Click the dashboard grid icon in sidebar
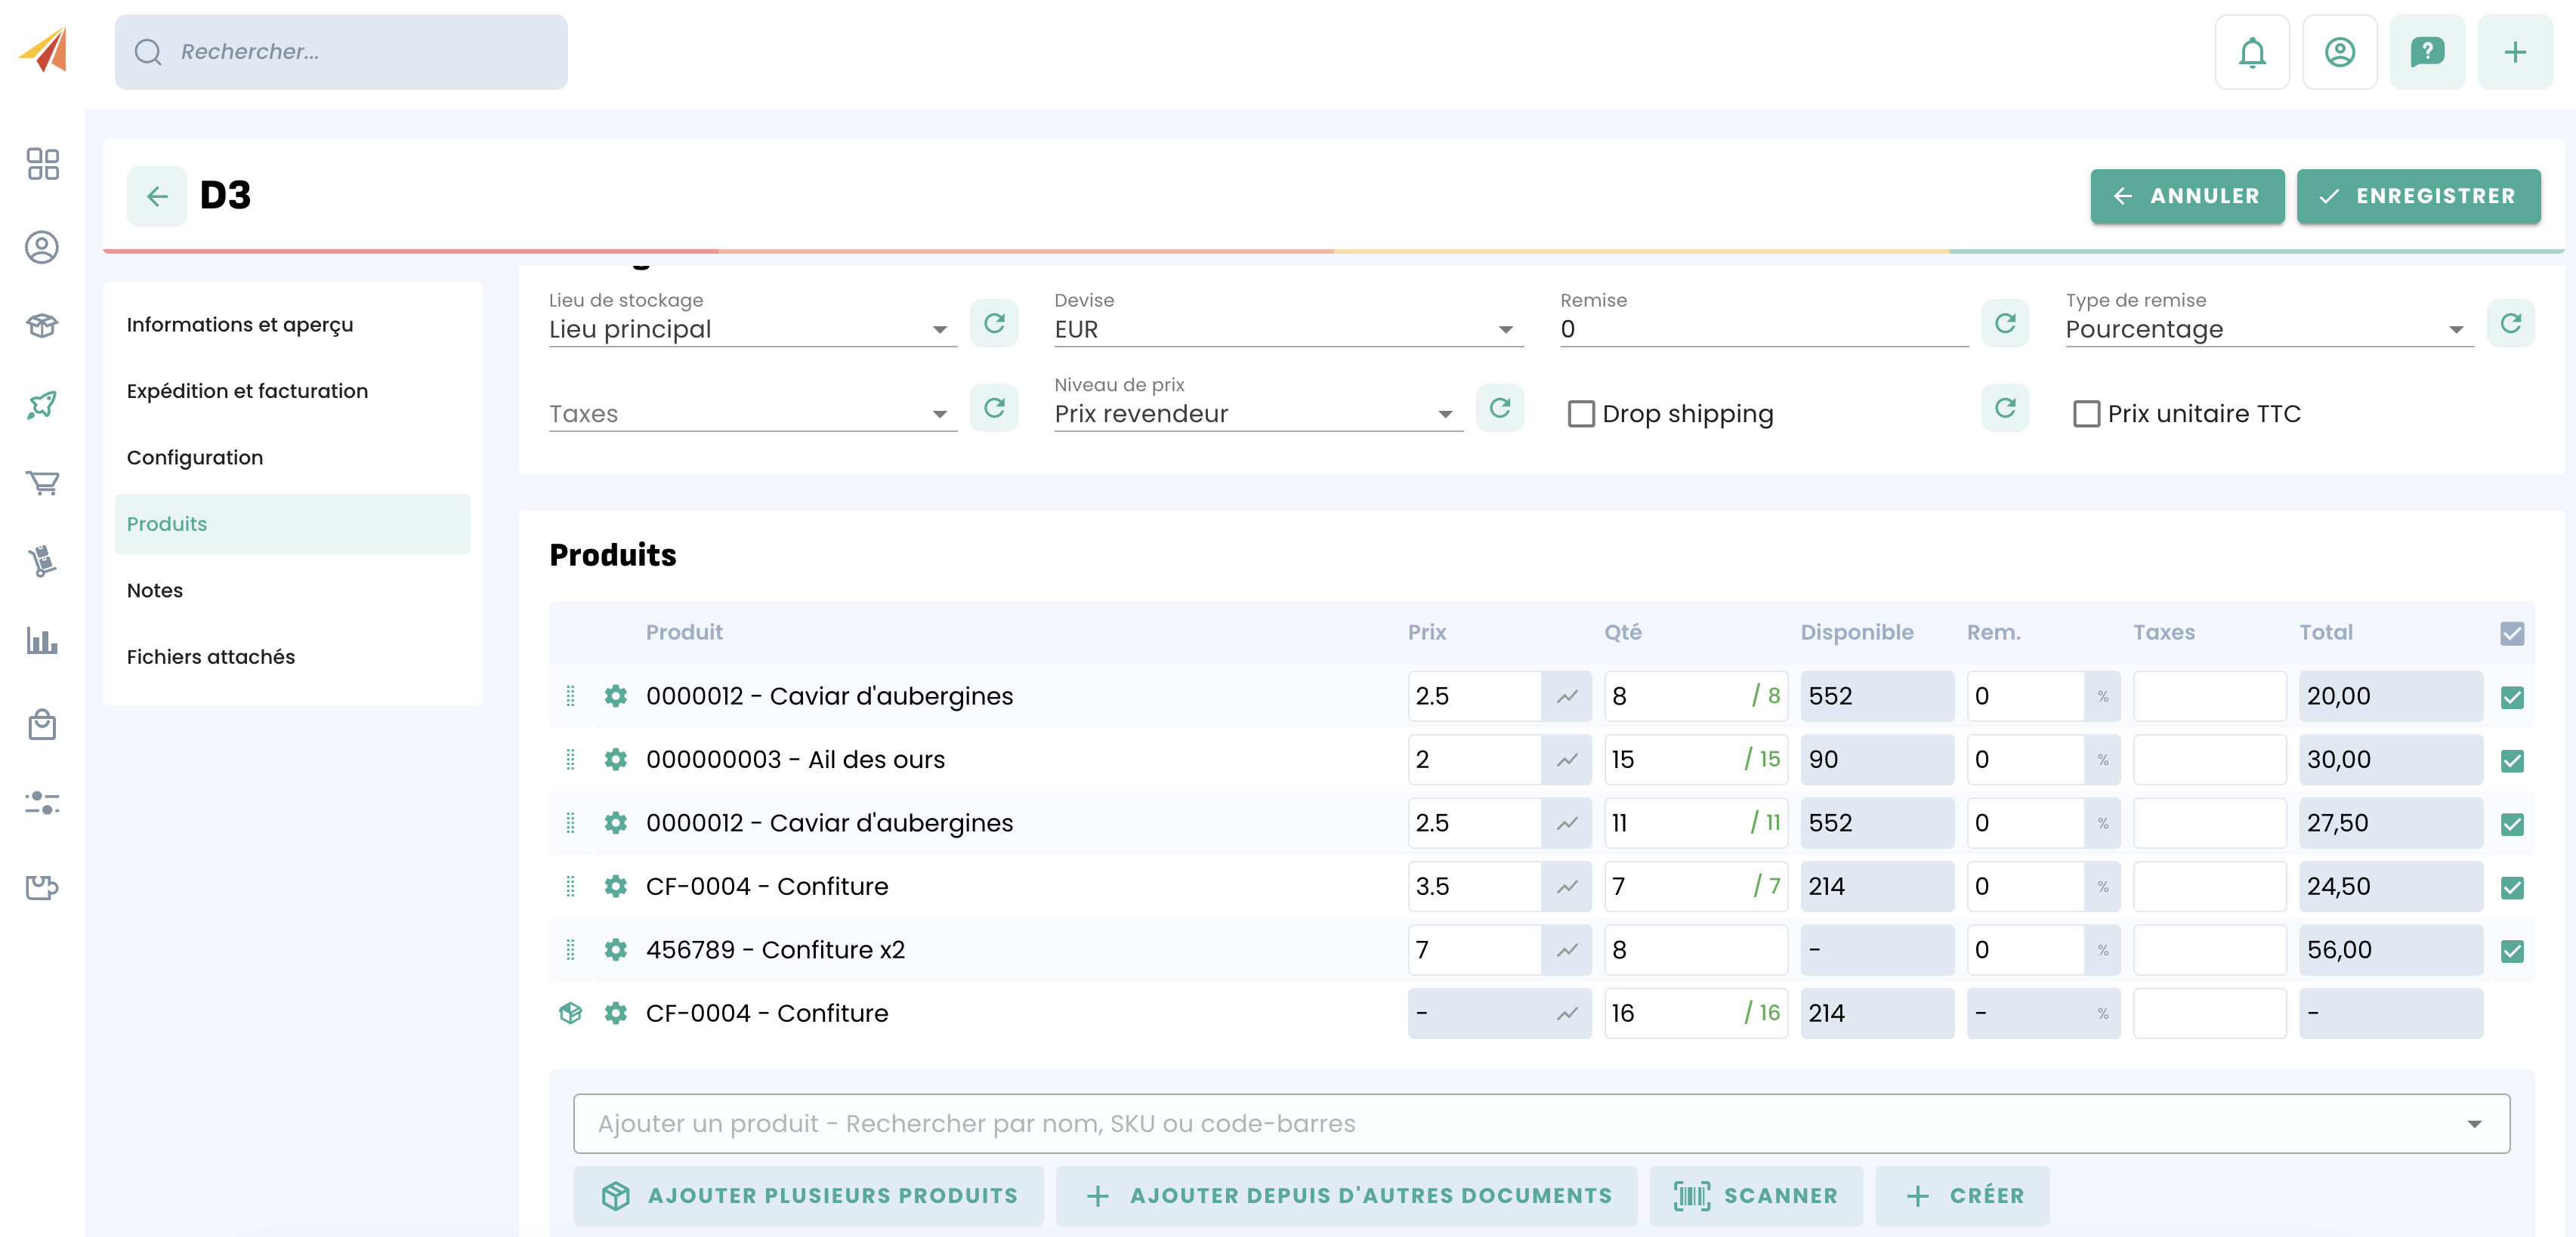The image size is (2576, 1237). click(42, 164)
